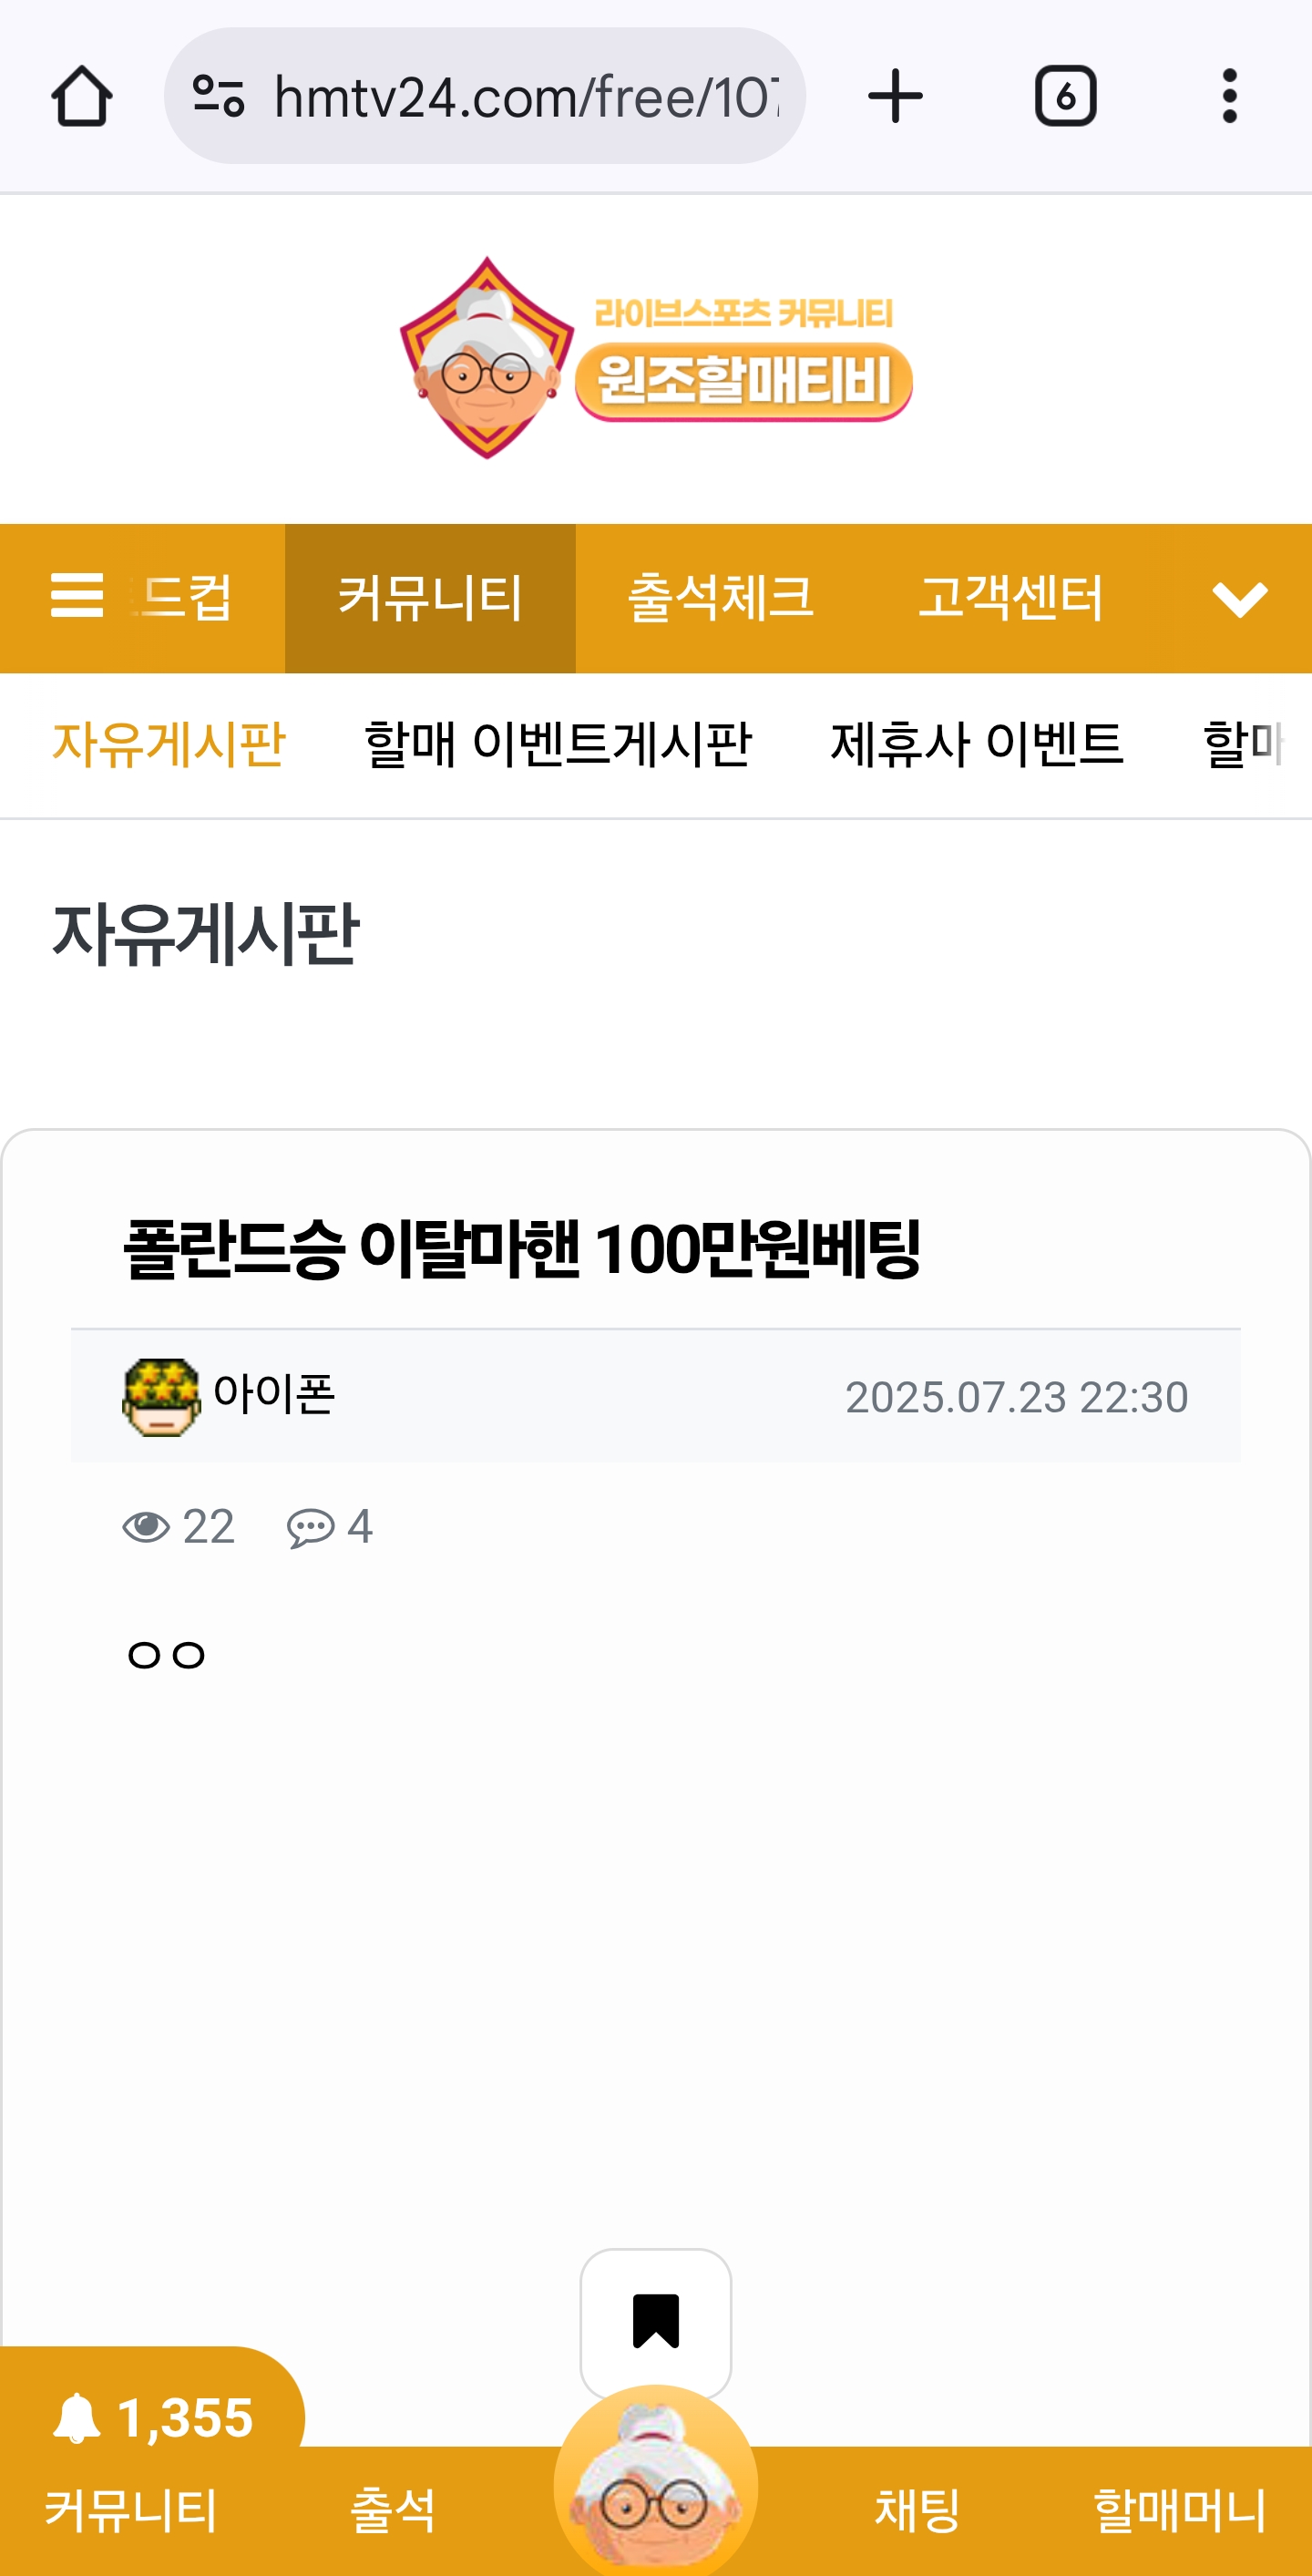Open the hamburger menu in orange navbar
The width and height of the screenshot is (1312, 2576).
pos(77,597)
